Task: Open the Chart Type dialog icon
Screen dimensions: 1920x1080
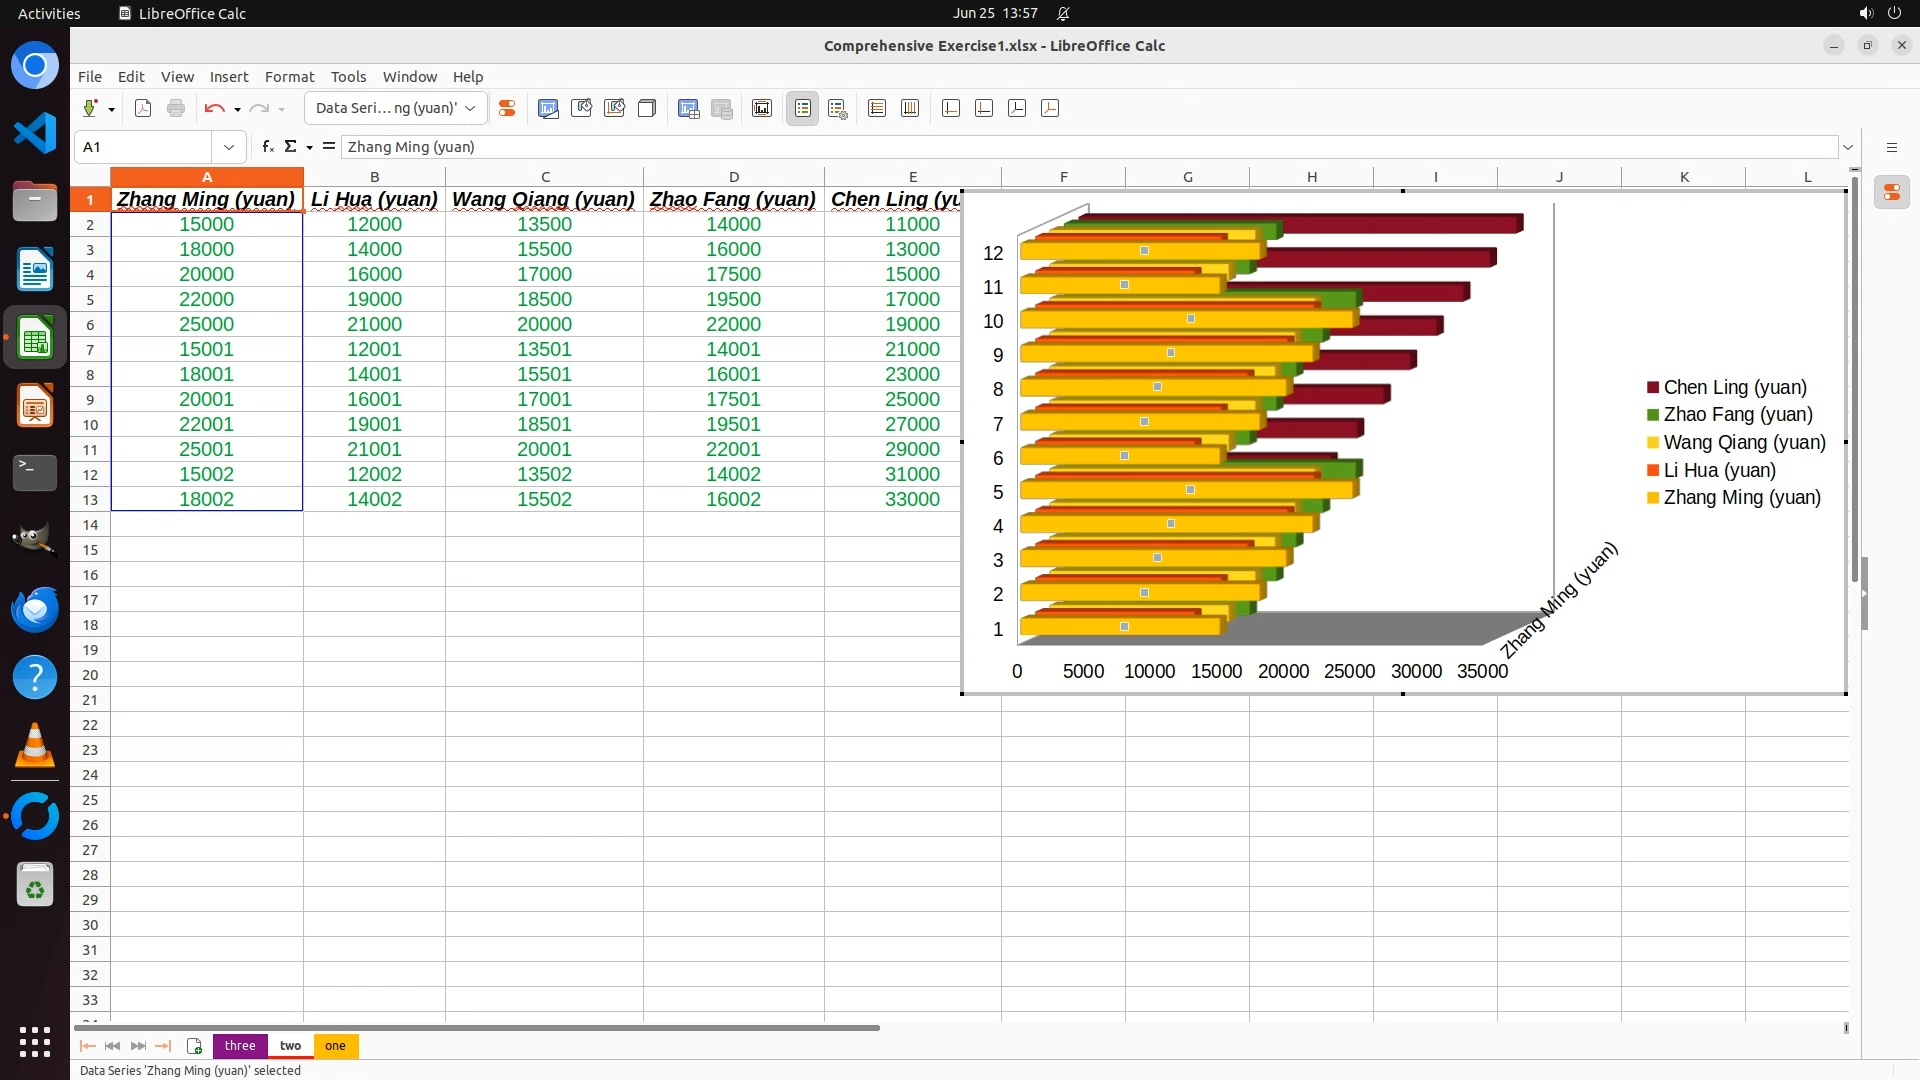Action: (548, 109)
